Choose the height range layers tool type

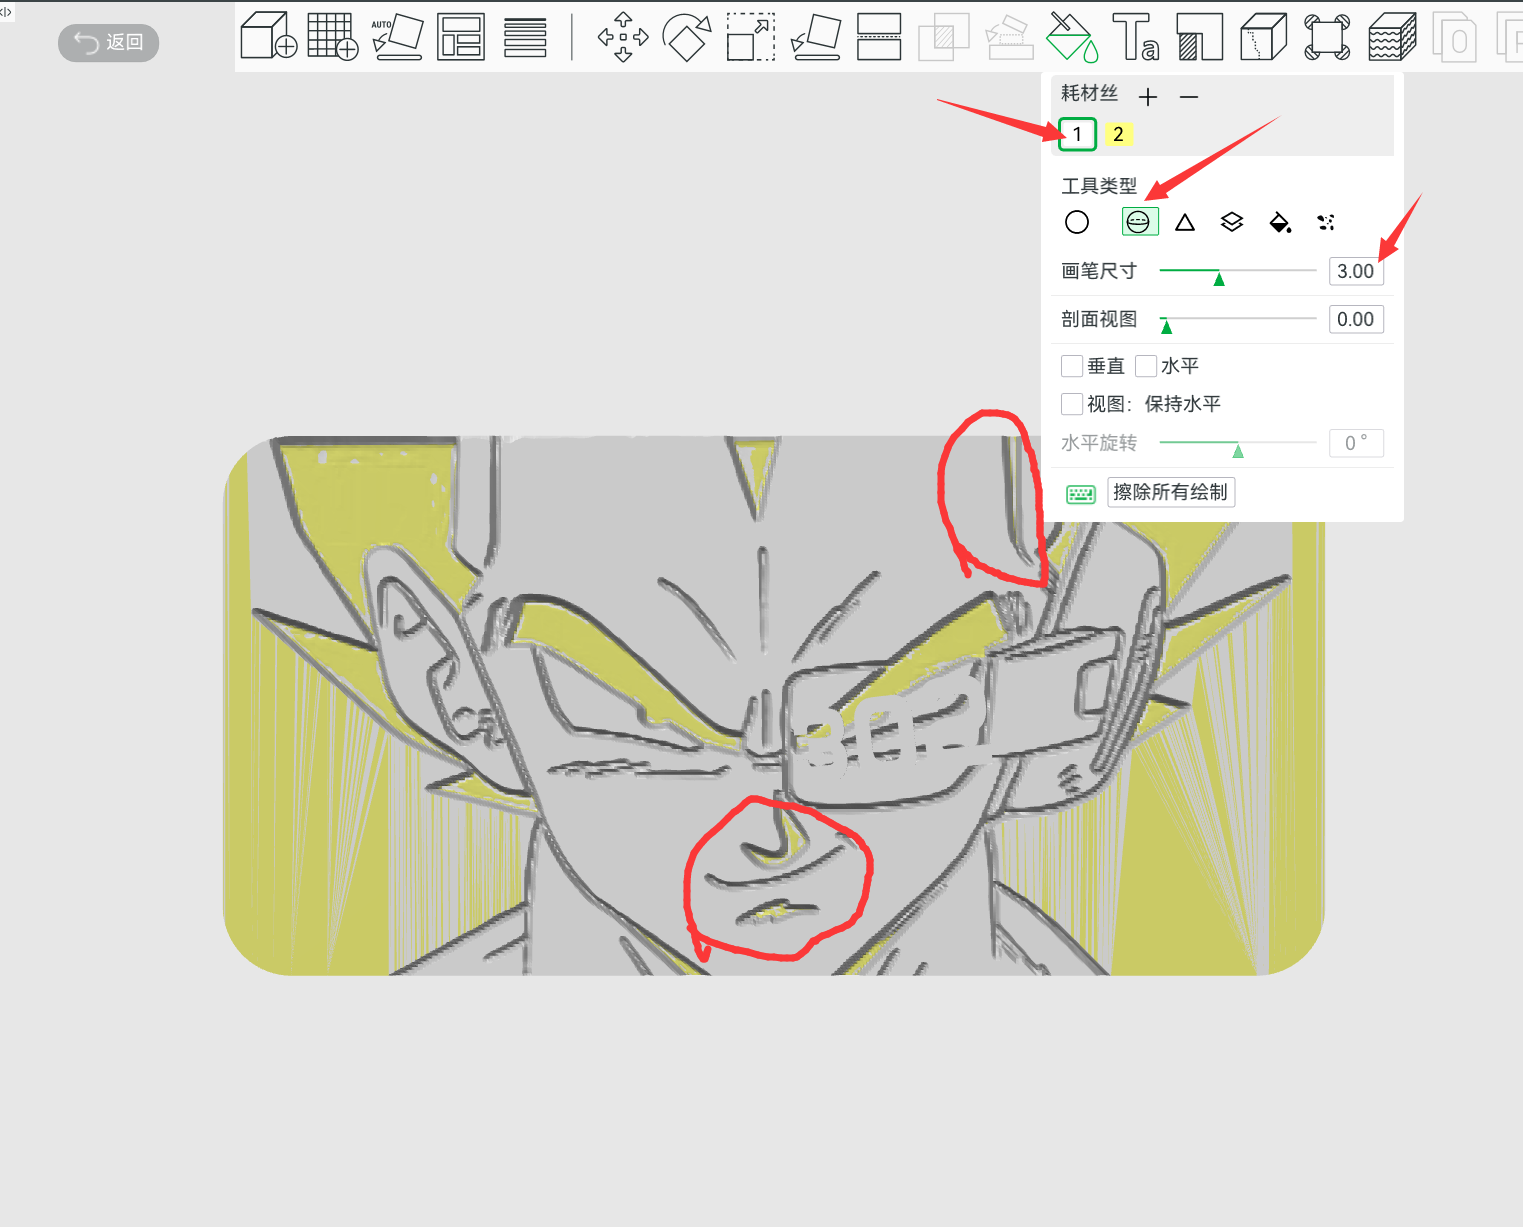(1232, 222)
